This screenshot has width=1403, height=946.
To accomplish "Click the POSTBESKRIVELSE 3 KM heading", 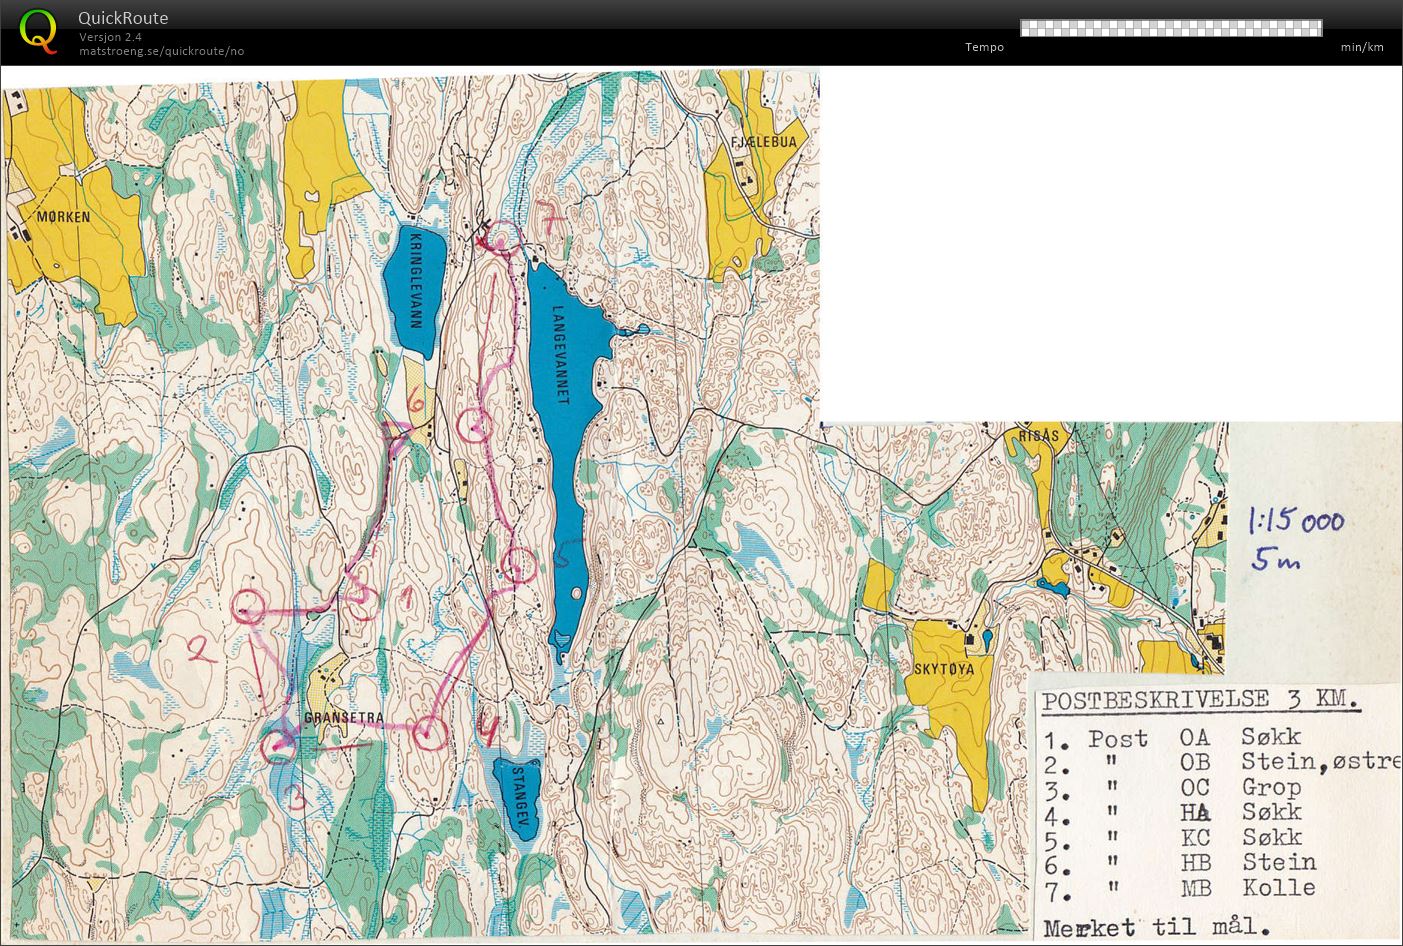I will pyautogui.click(x=1201, y=700).
